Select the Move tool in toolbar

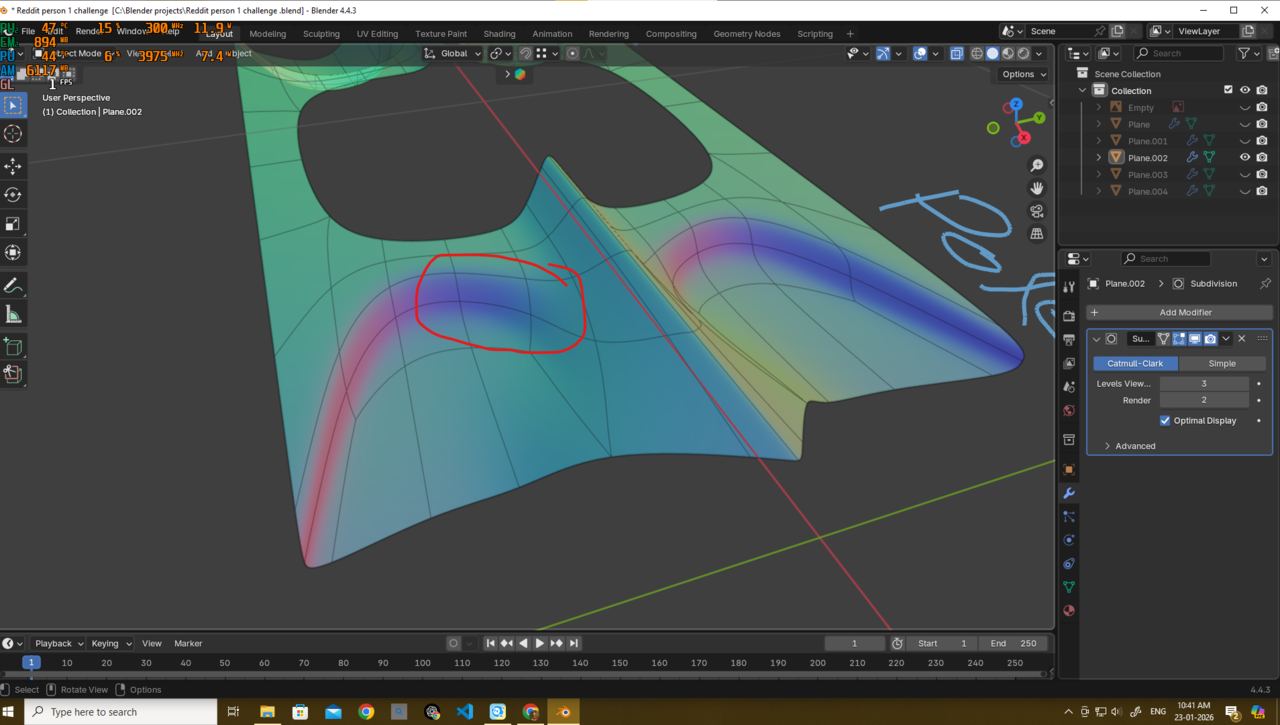pyautogui.click(x=13, y=166)
